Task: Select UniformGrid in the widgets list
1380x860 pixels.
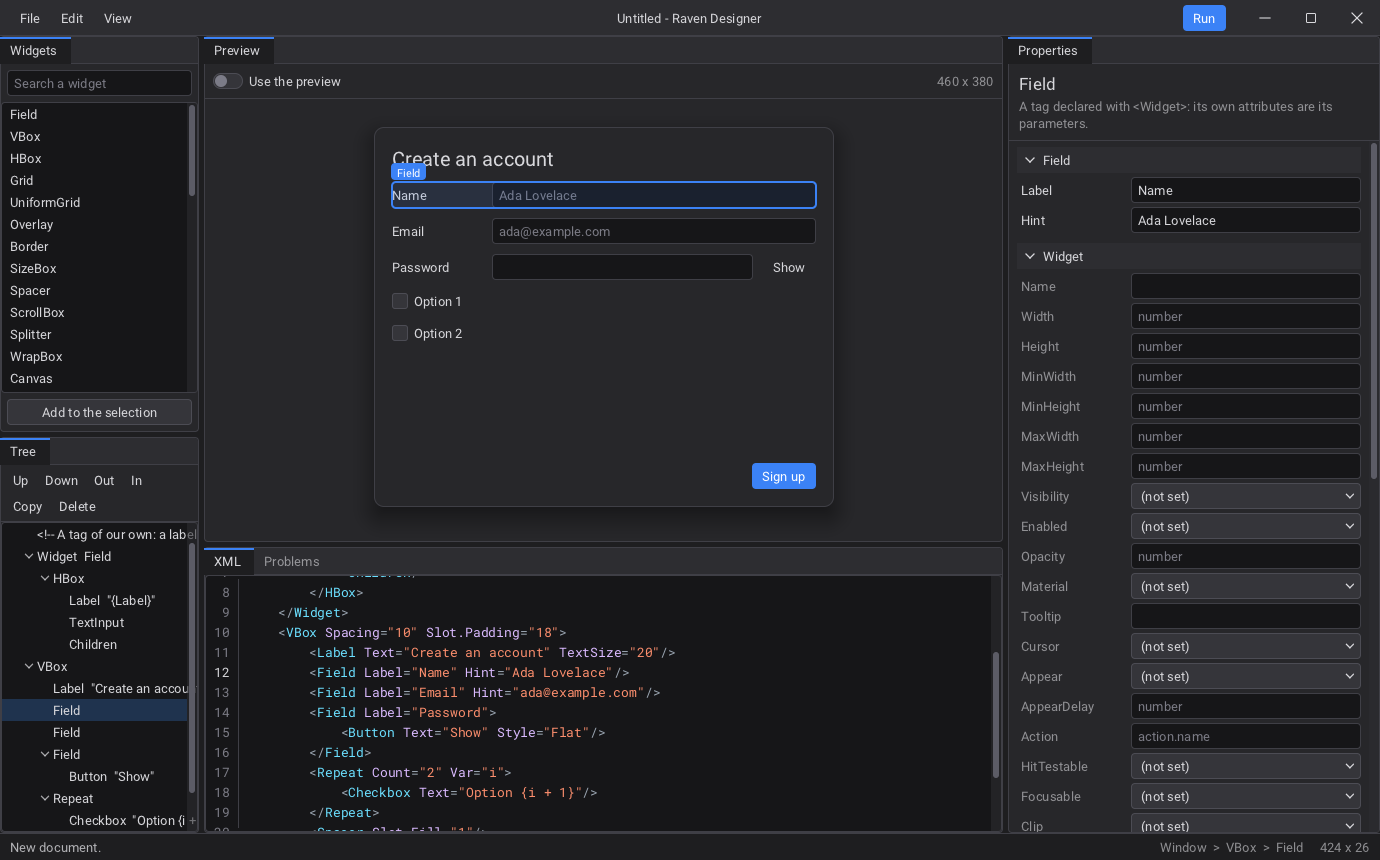Action: pos(95,202)
